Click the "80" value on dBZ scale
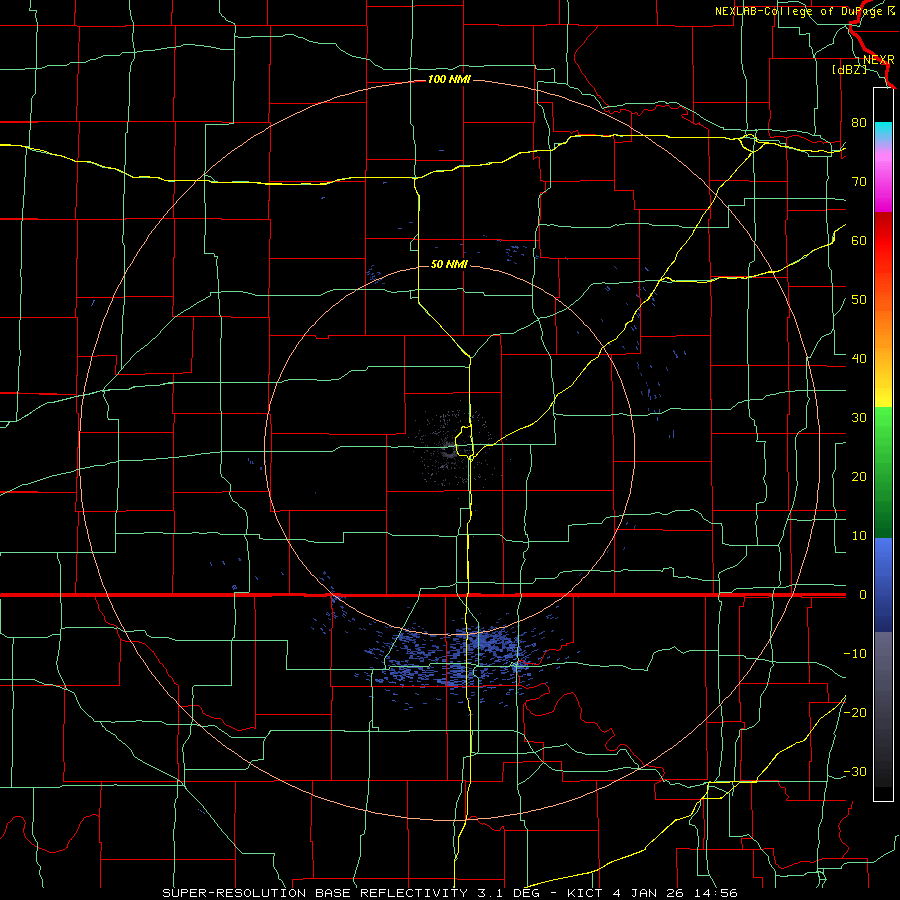This screenshot has width=900, height=900. (x=859, y=122)
